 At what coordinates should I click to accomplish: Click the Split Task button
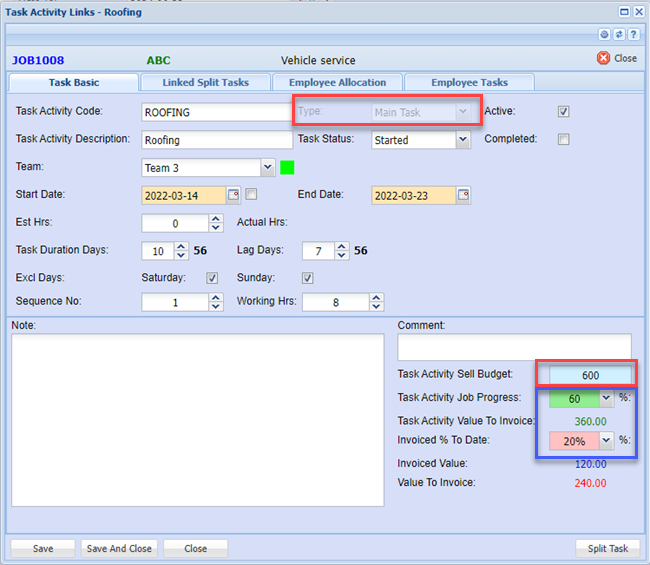coord(607,548)
